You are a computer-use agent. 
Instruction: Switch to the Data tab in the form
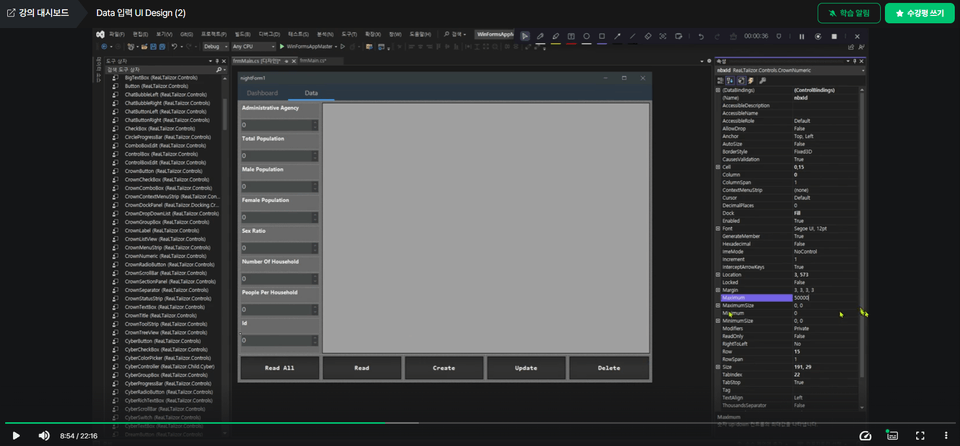pyautogui.click(x=311, y=92)
